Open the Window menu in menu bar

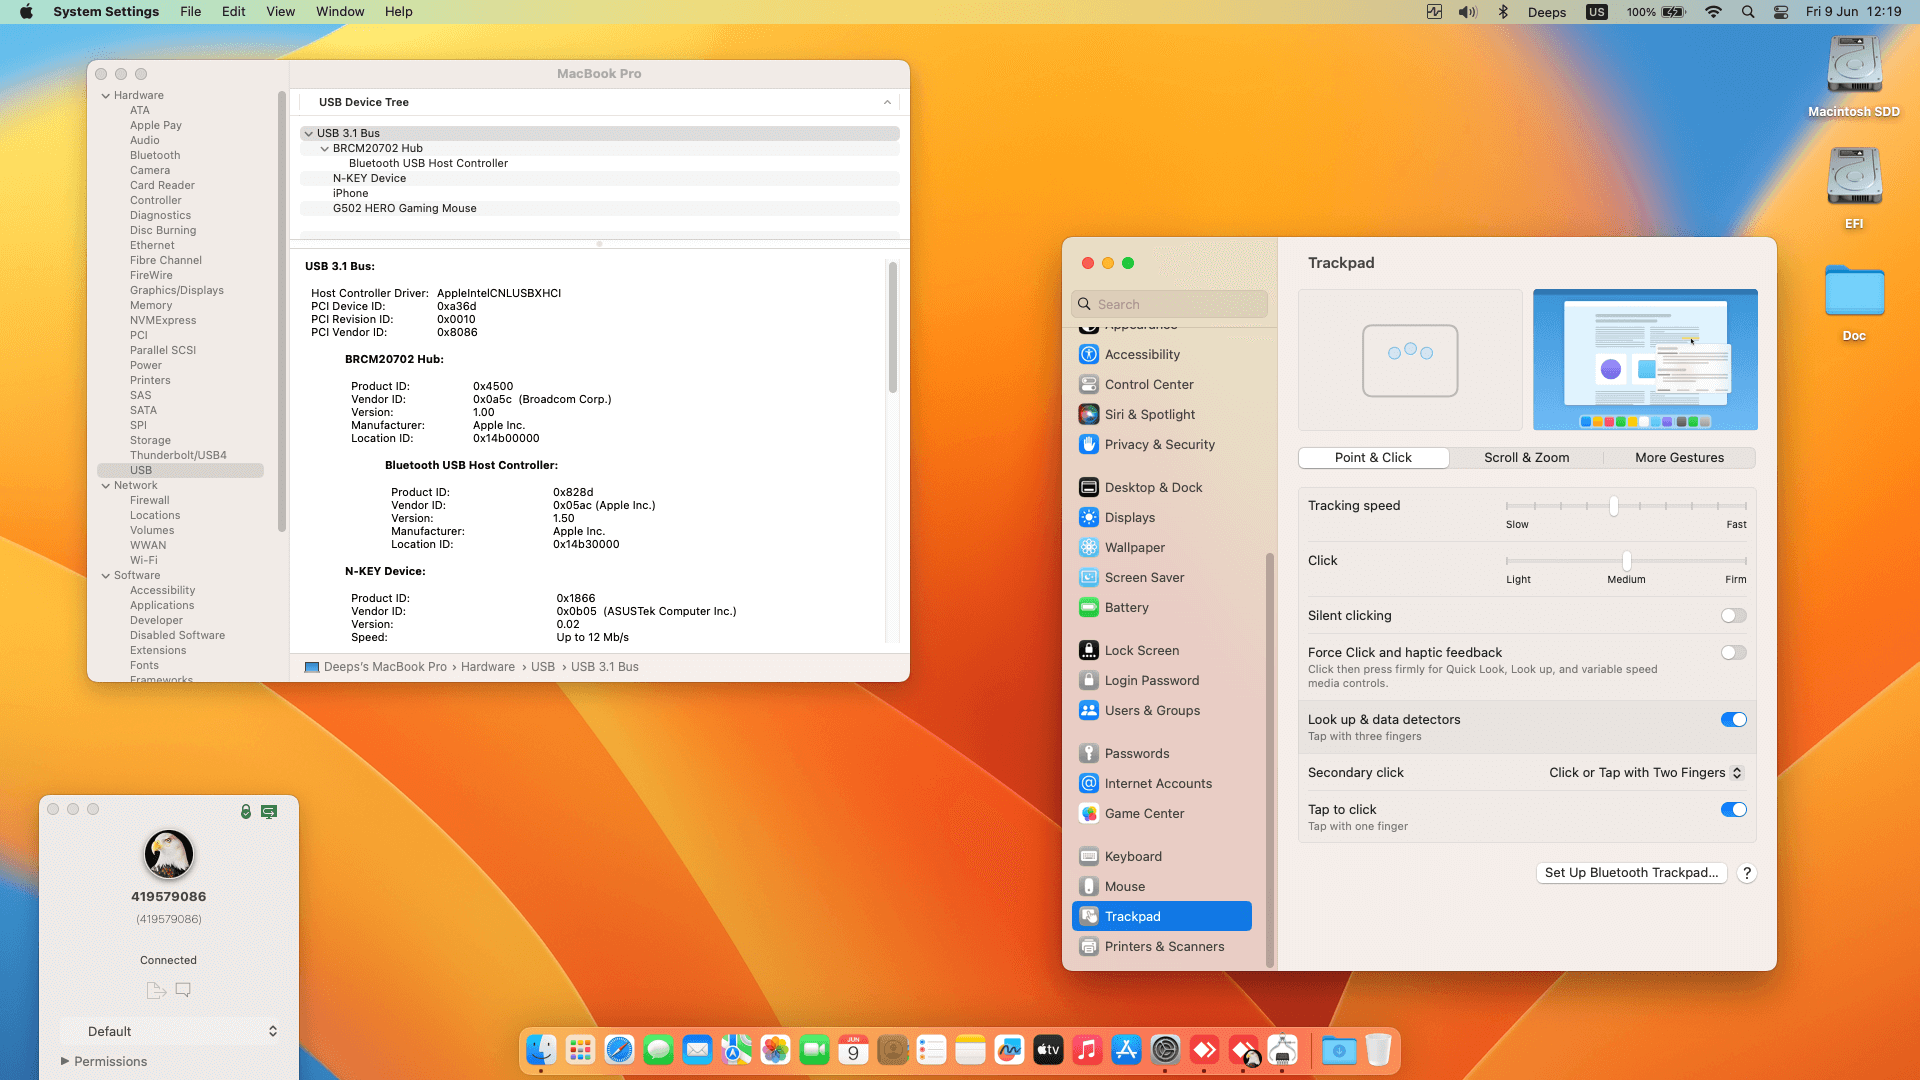(x=339, y=12)
